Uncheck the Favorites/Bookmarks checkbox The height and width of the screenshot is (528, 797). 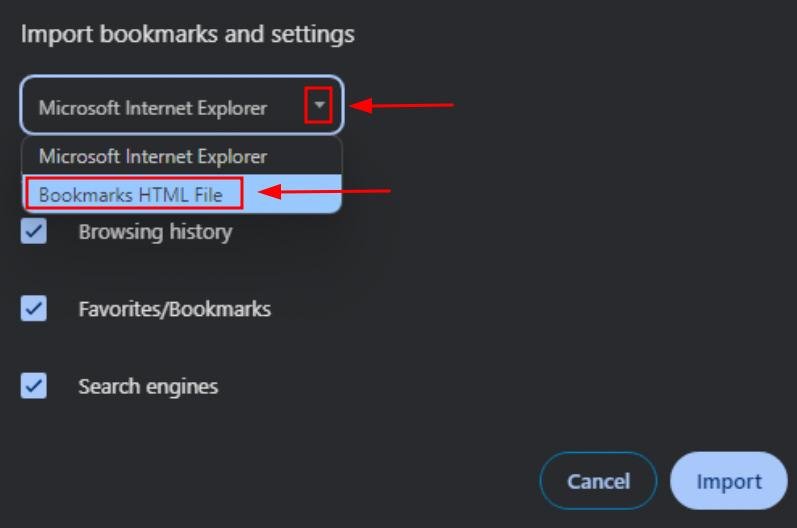click(34, 308)
